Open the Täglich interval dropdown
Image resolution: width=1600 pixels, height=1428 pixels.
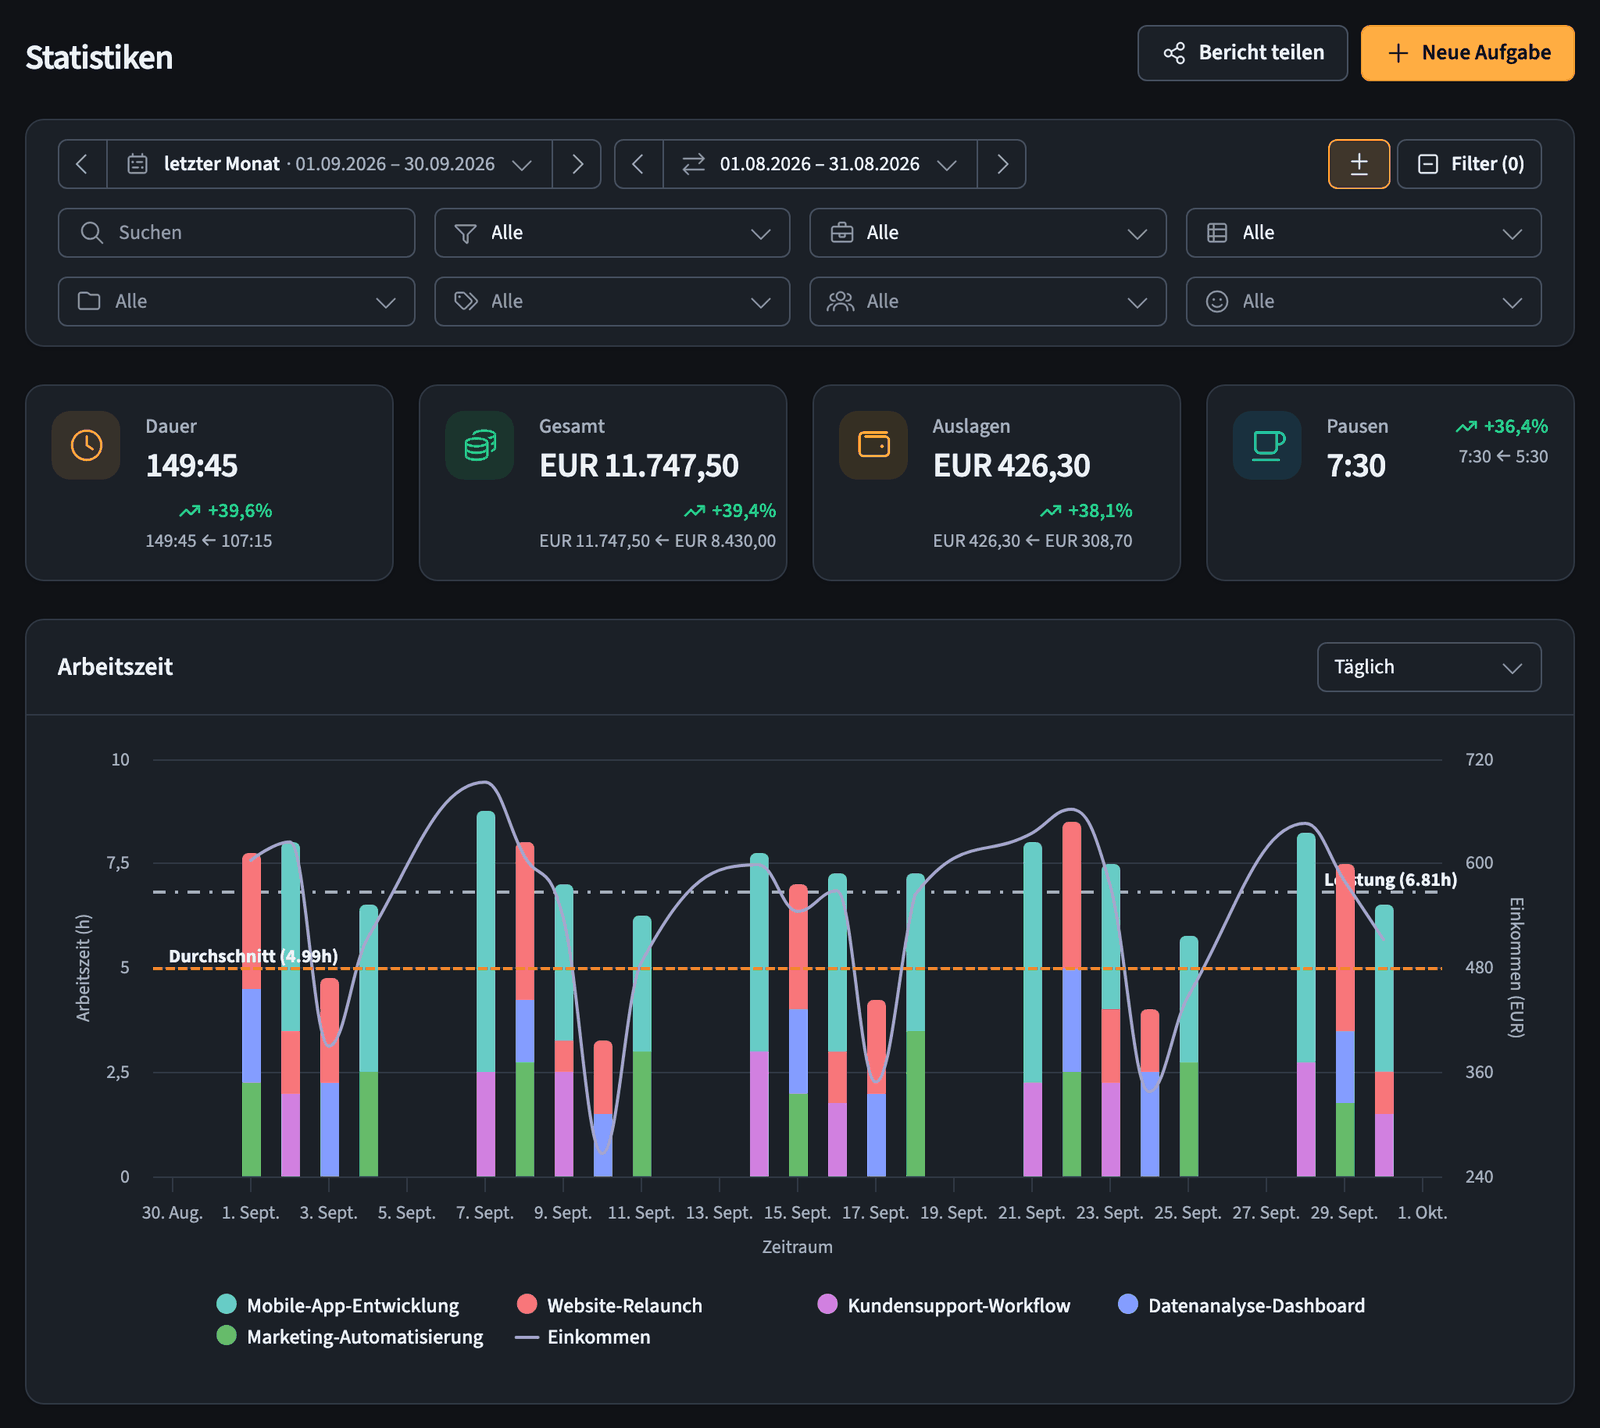pyautogui.click(x=1430, y=667)
